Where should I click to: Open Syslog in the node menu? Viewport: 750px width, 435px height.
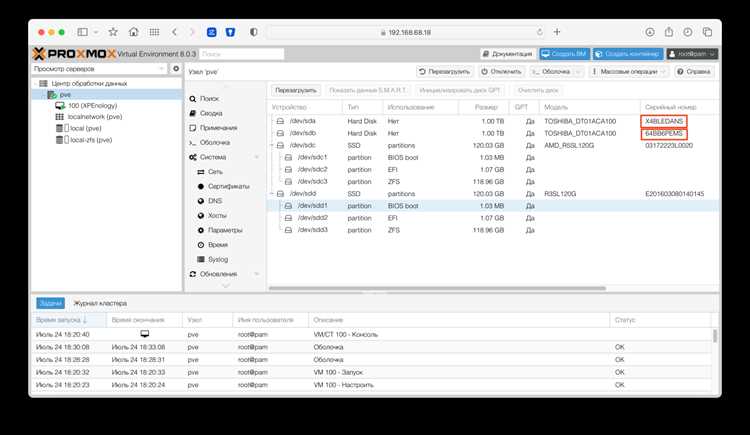pos(218,259)
